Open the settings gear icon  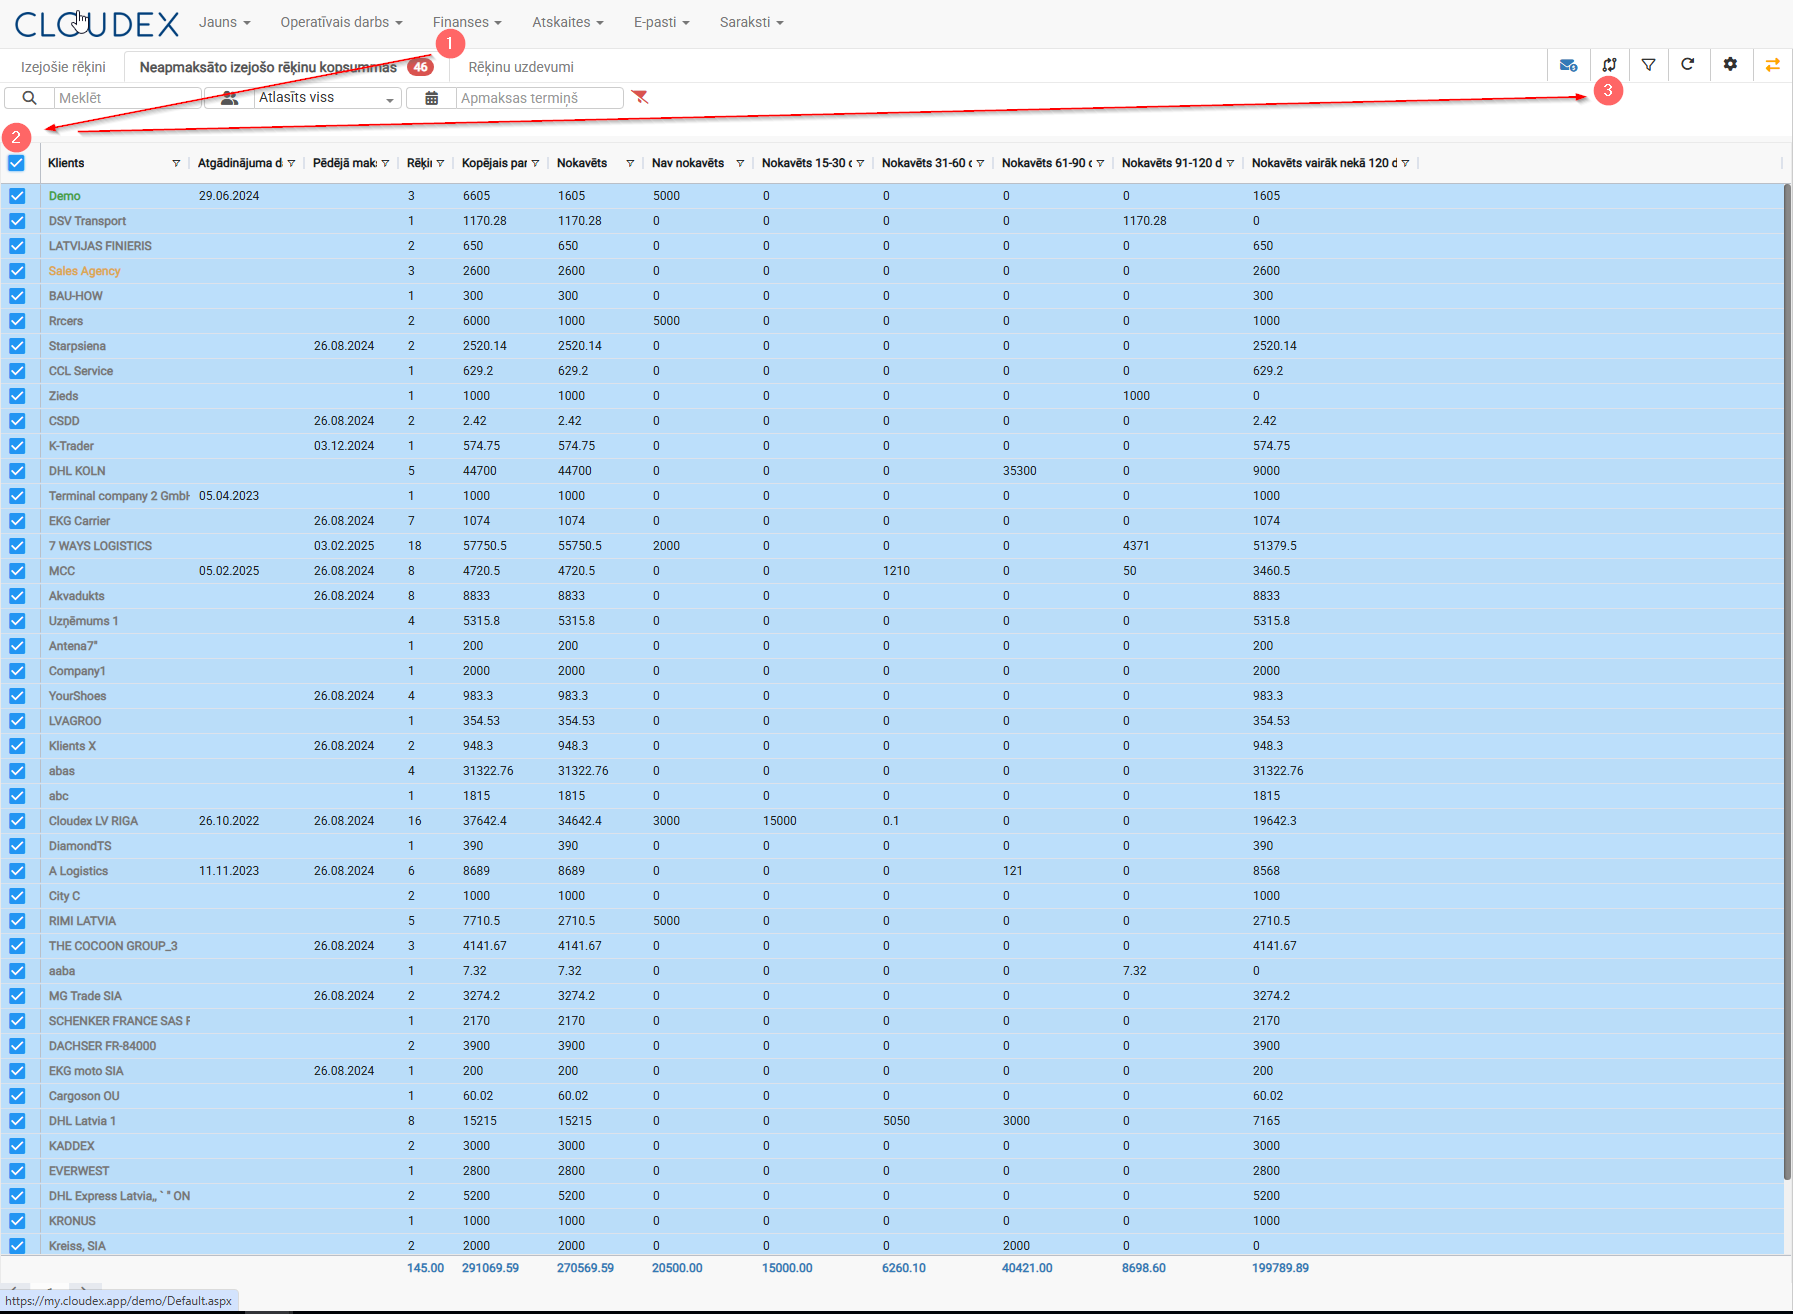click(x=1730, y=65)
